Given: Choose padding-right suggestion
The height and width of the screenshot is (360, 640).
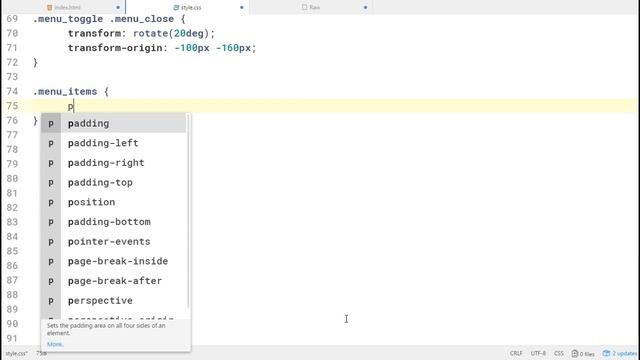Looking at the screenshot, I should 113,162.
